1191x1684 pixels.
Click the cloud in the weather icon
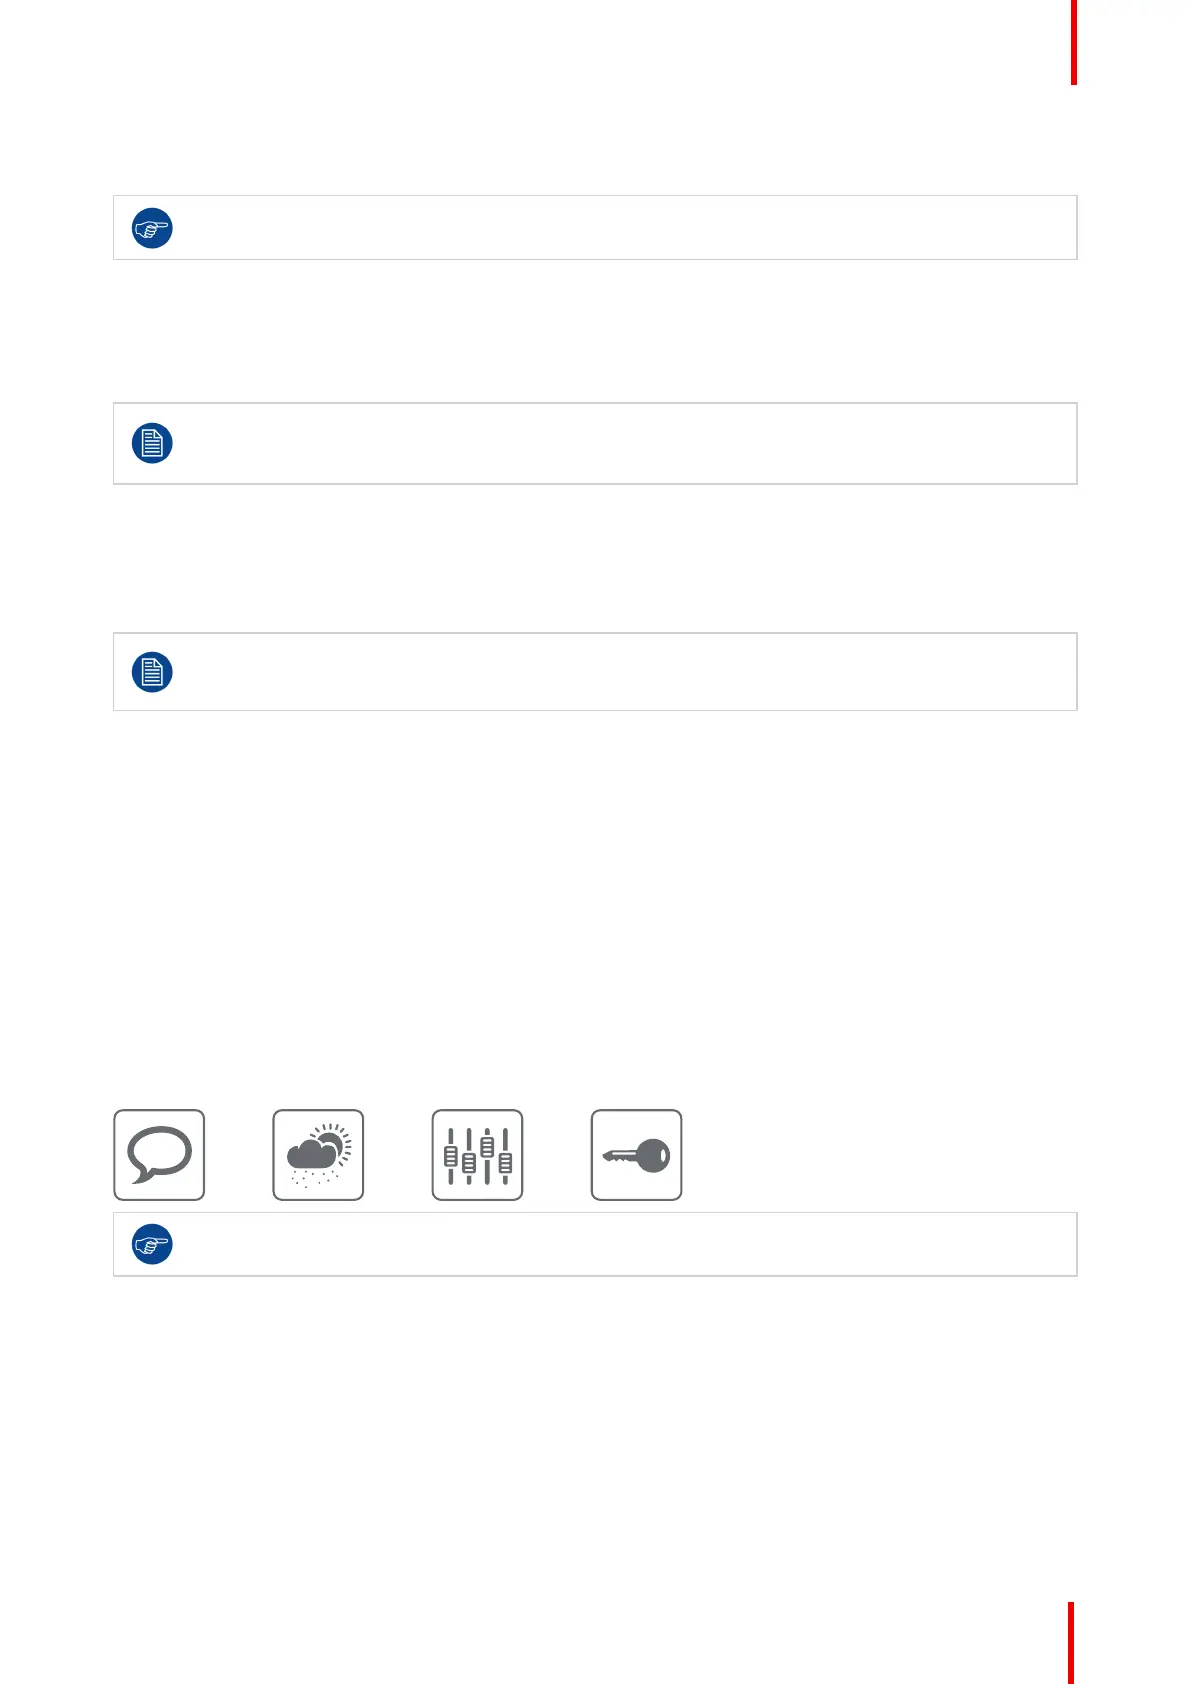pyautogui.click(x=311, y=1155)
